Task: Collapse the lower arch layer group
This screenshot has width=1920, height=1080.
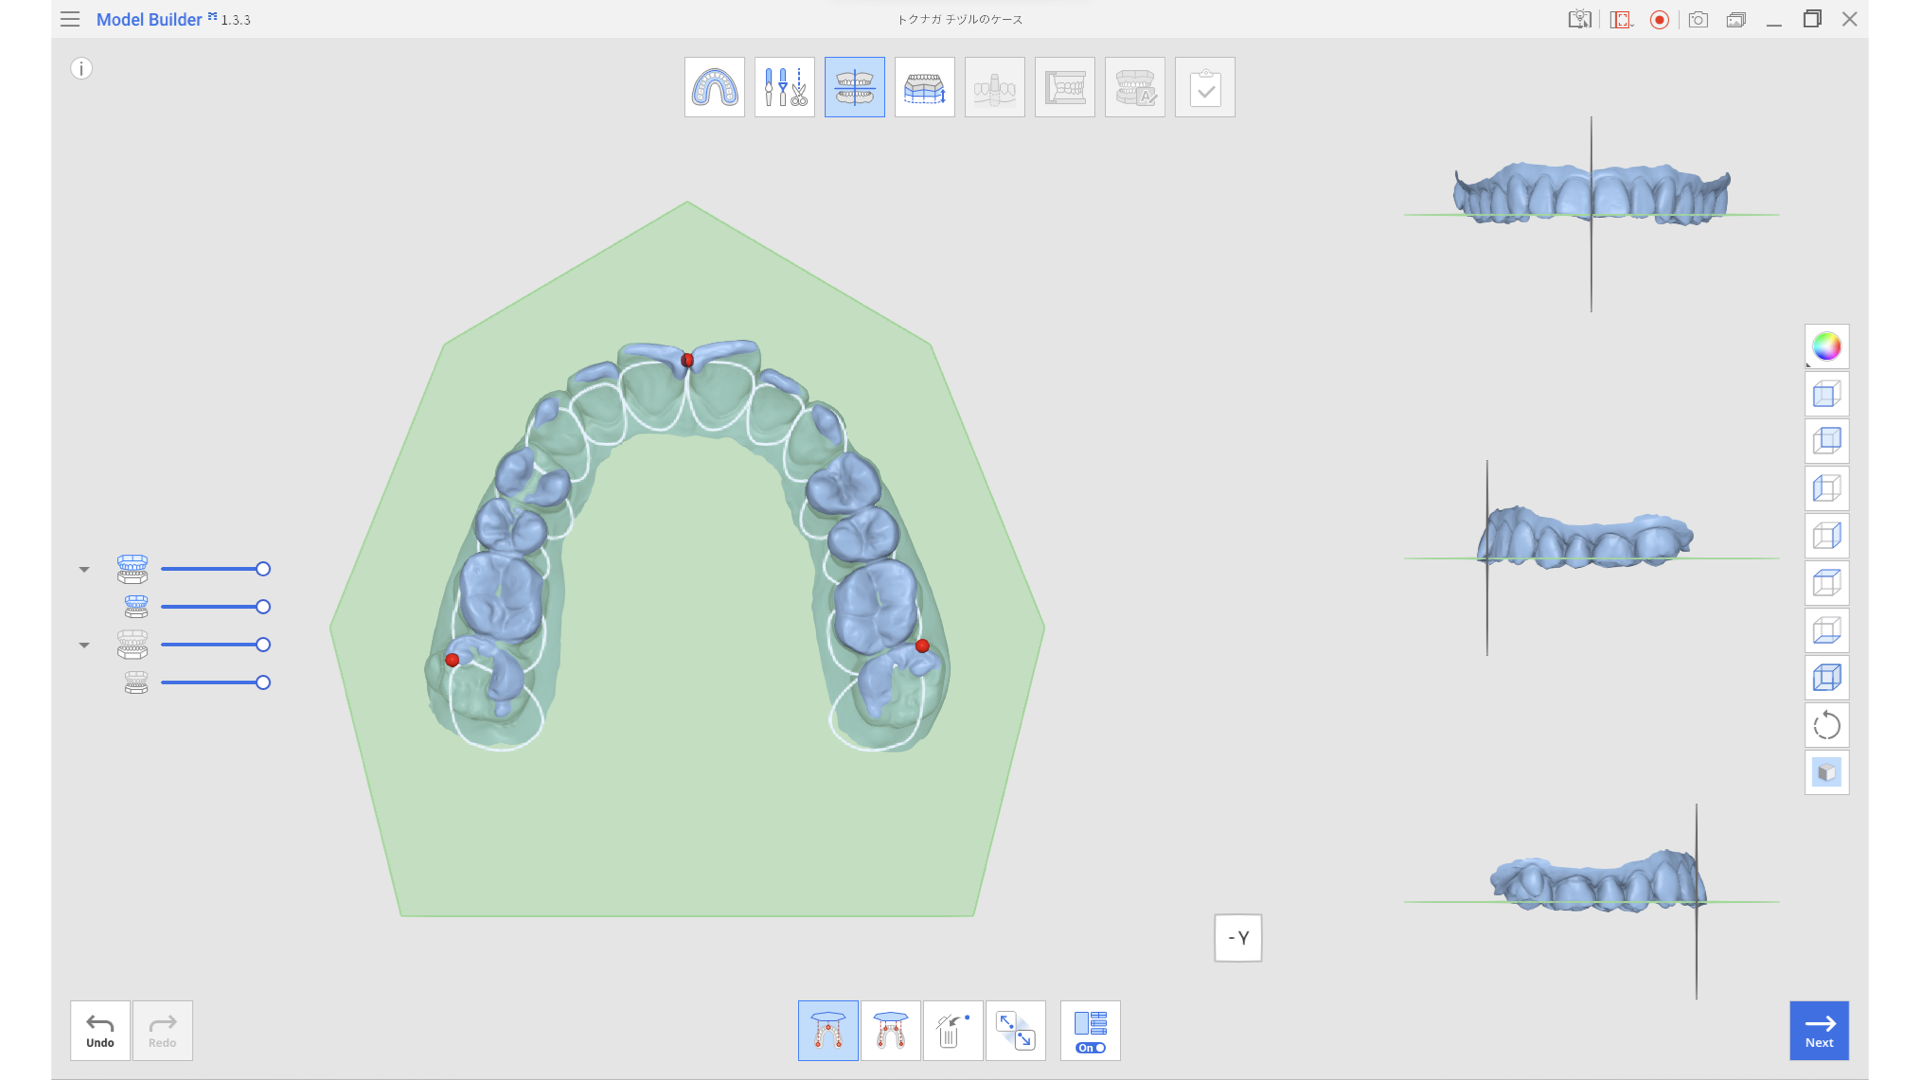Action: (84, 645)
